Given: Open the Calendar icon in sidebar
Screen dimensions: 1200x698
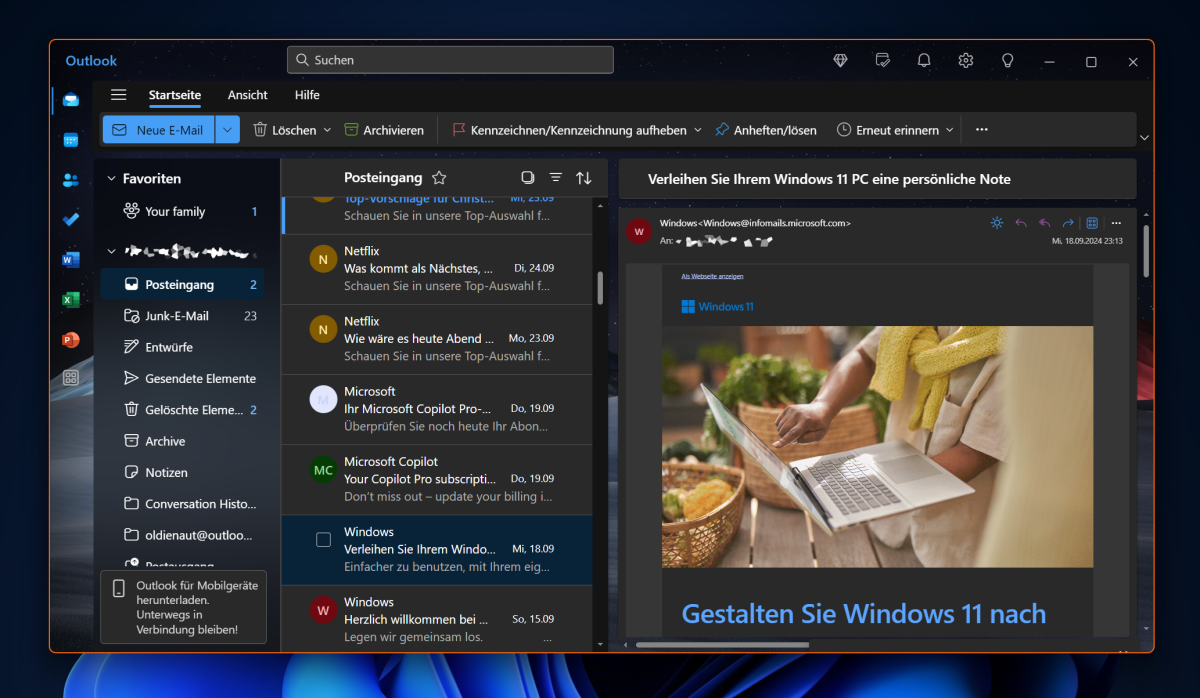Looking at the screenshot, I should tap(69, 140).
